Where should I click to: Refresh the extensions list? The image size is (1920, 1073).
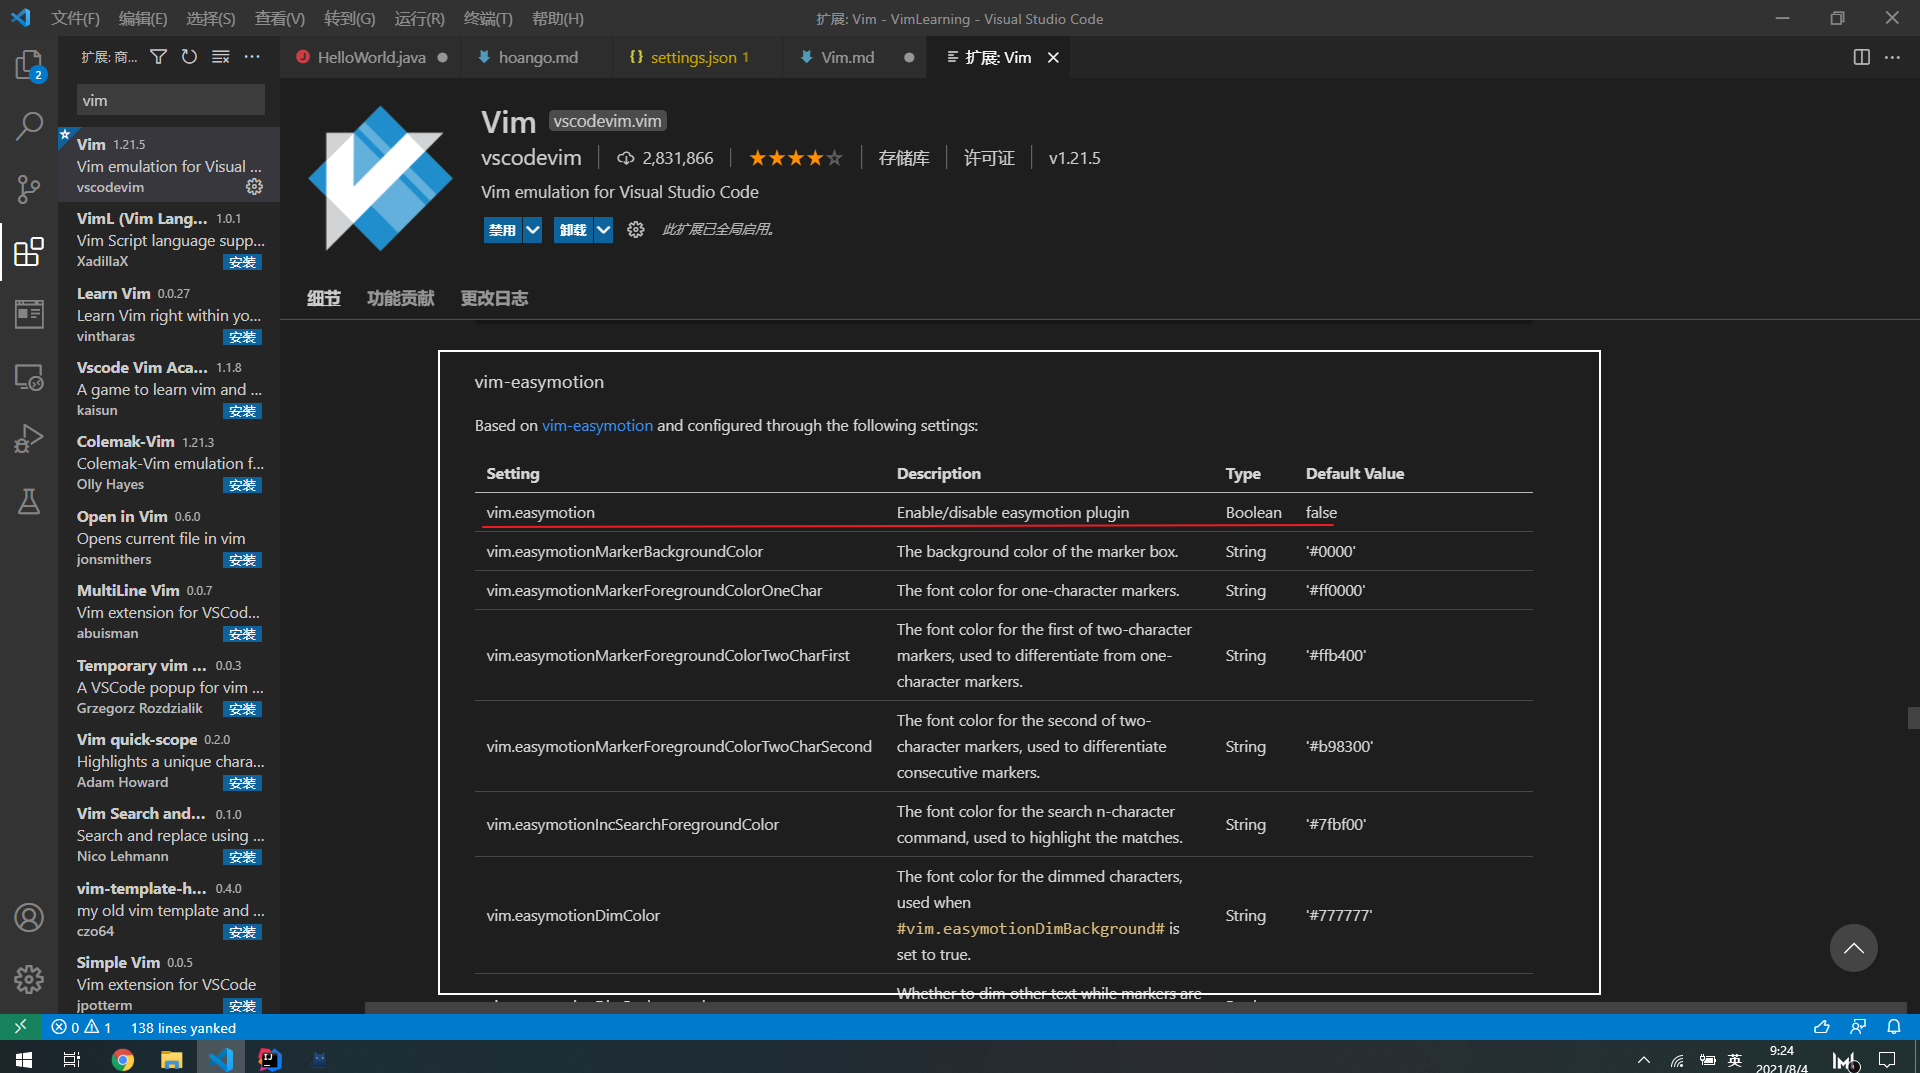[x=189, y=57]
